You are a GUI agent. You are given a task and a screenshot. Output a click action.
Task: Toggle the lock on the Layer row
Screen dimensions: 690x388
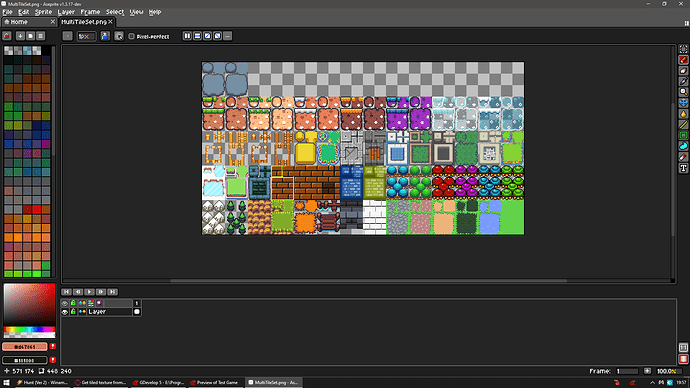(73, 312)
